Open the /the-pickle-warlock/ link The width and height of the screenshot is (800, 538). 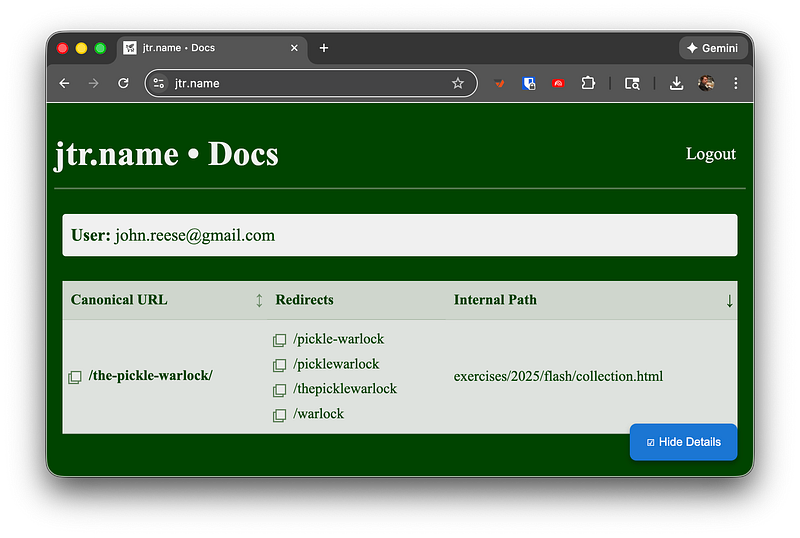150,376
